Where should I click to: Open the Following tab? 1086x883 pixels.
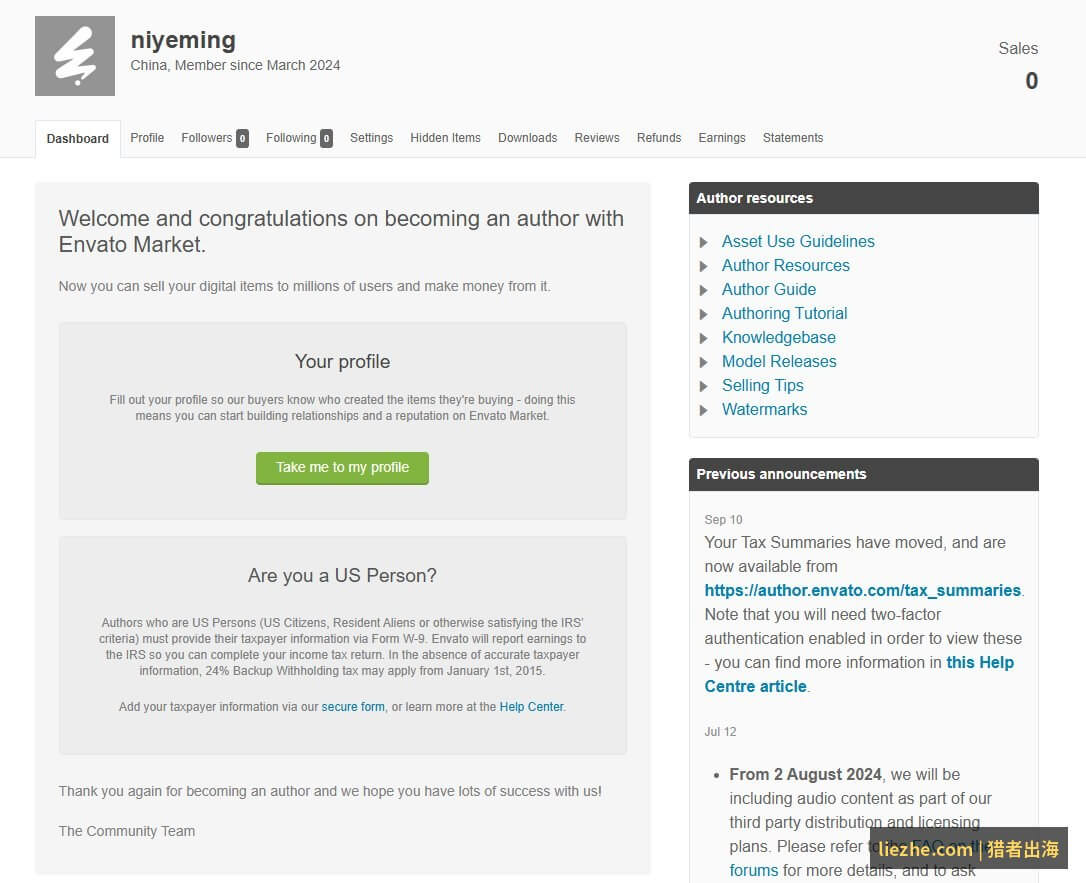point(291,138)
